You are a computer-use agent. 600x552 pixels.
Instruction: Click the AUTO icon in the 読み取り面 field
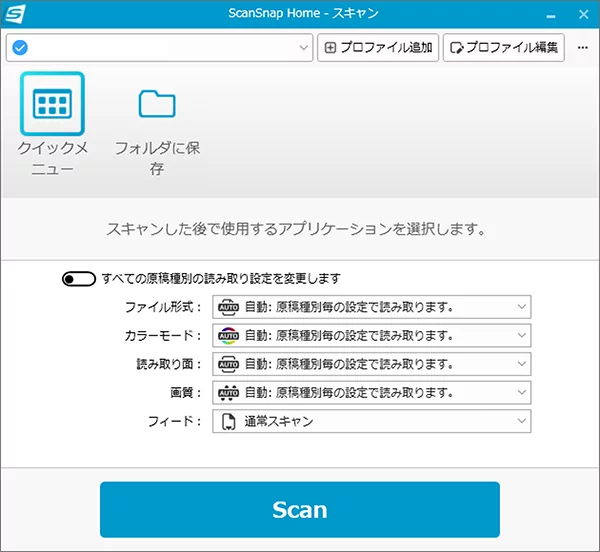[228, 364]
